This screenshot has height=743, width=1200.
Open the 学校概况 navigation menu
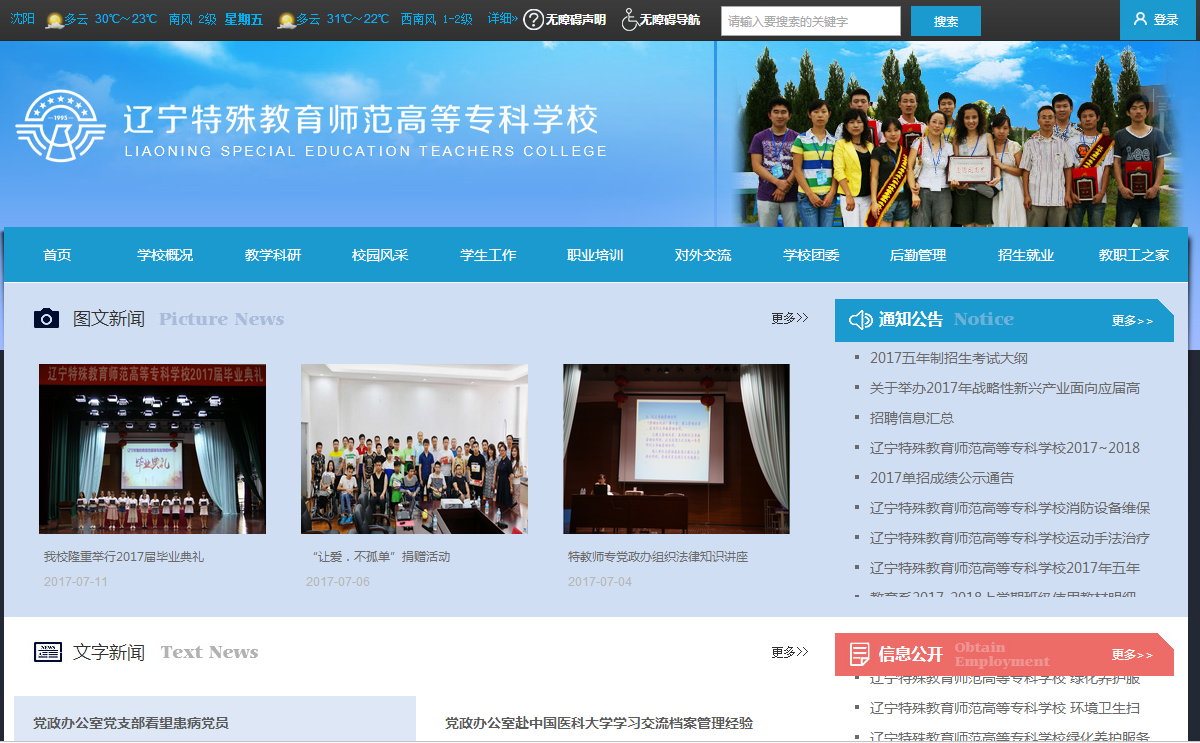point(165,255)
